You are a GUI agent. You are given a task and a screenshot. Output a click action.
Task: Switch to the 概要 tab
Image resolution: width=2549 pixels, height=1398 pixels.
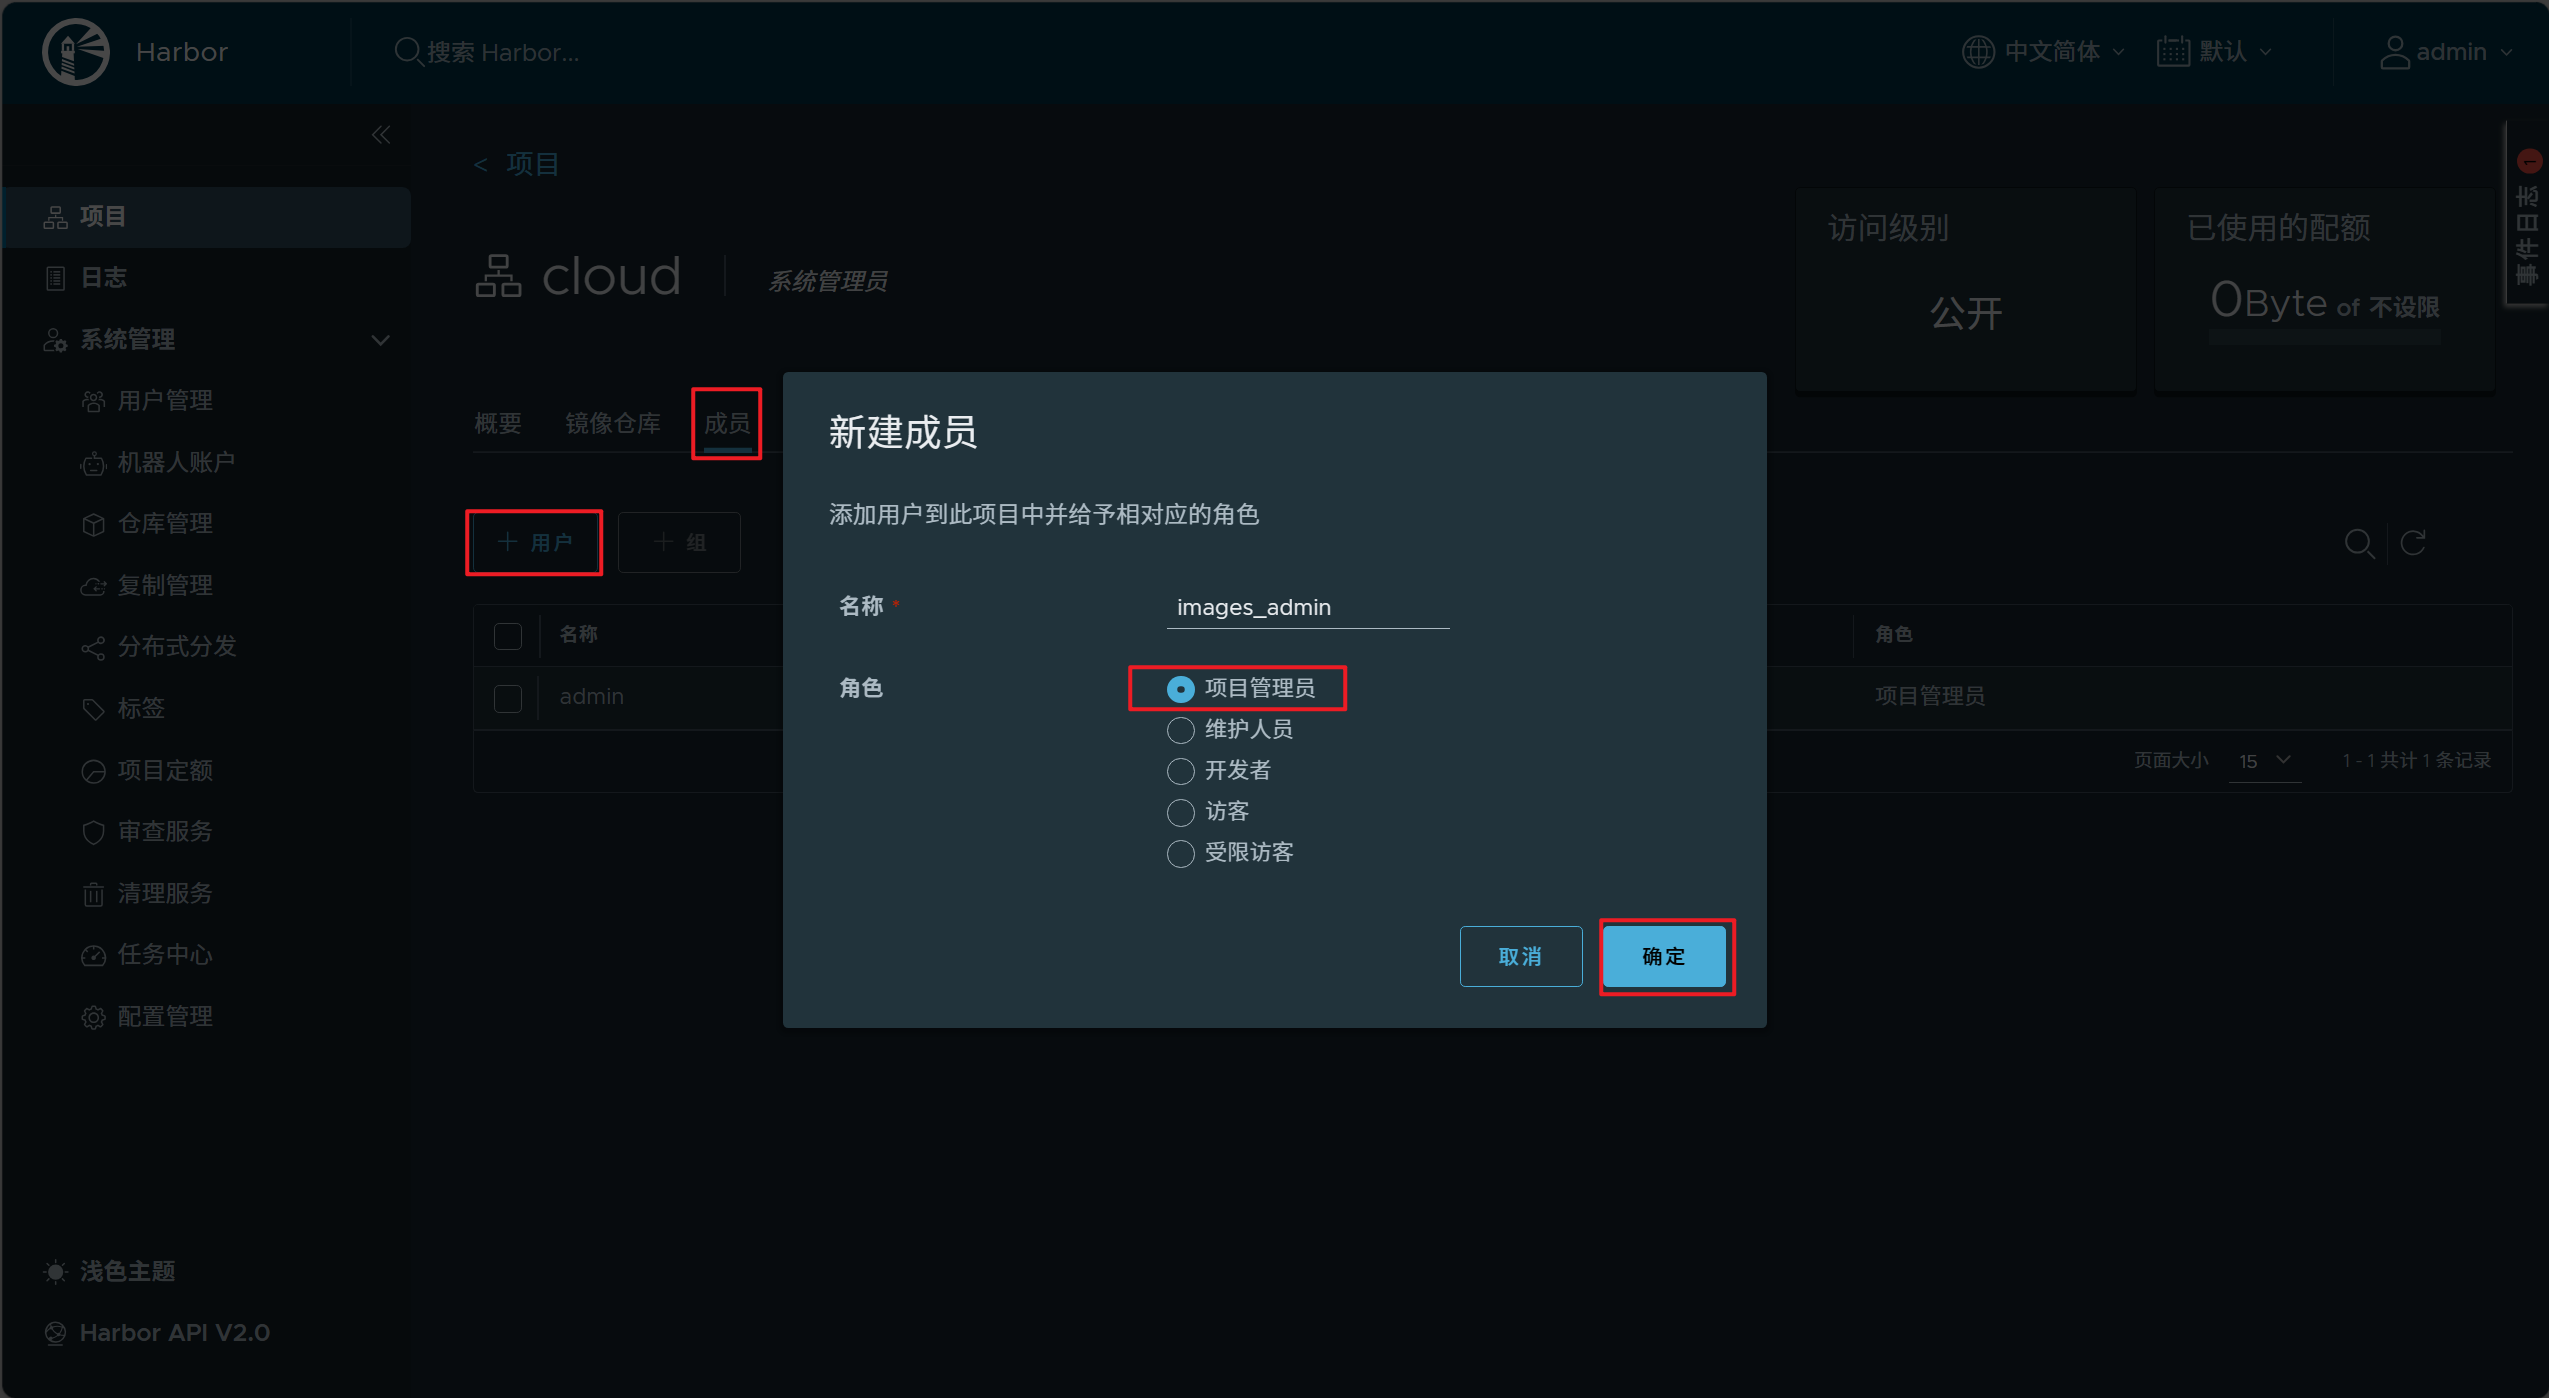click(497, 423)
